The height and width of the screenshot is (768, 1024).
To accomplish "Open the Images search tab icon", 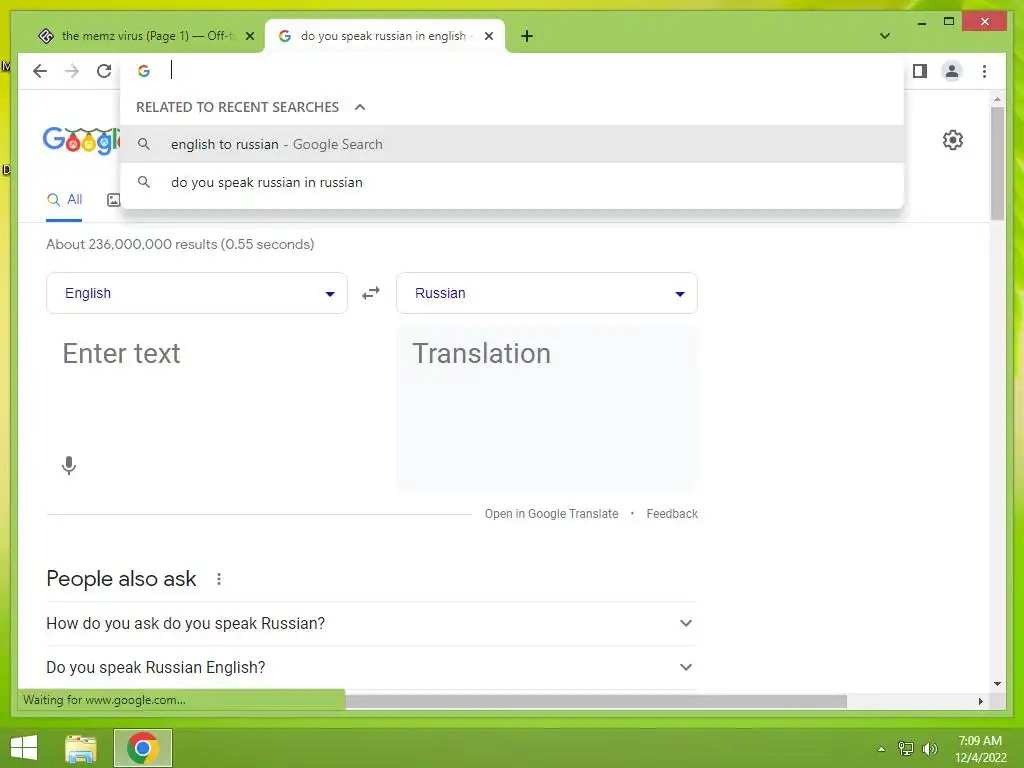I will [x=114, y=200].
